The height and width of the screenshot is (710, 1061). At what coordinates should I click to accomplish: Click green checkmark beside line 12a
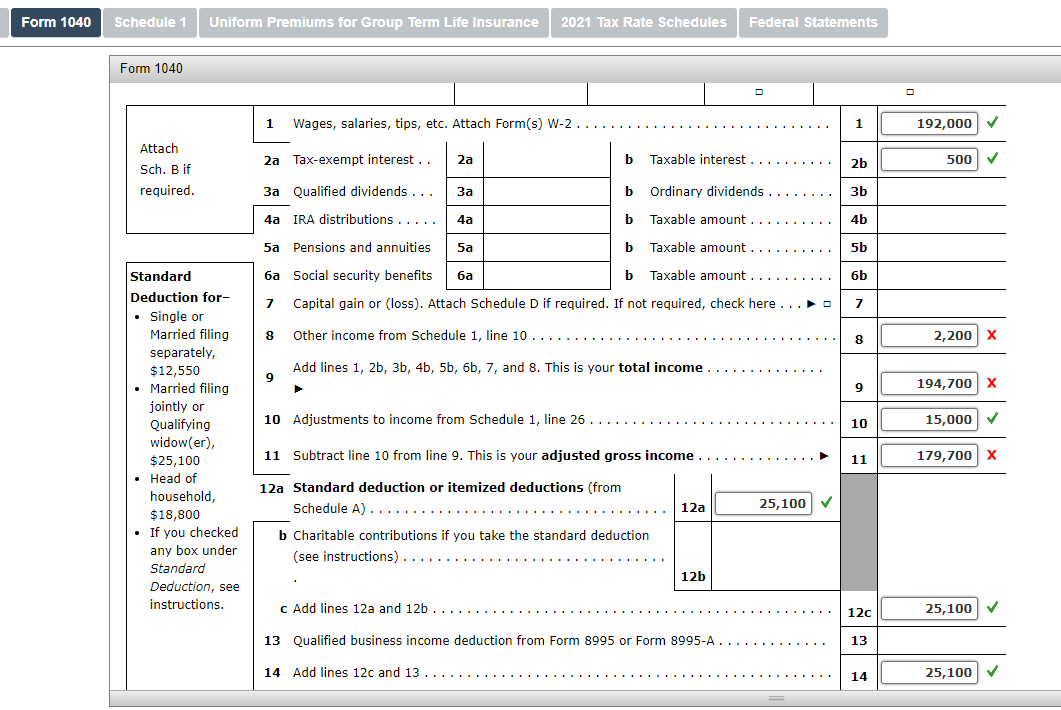point(826,502)
